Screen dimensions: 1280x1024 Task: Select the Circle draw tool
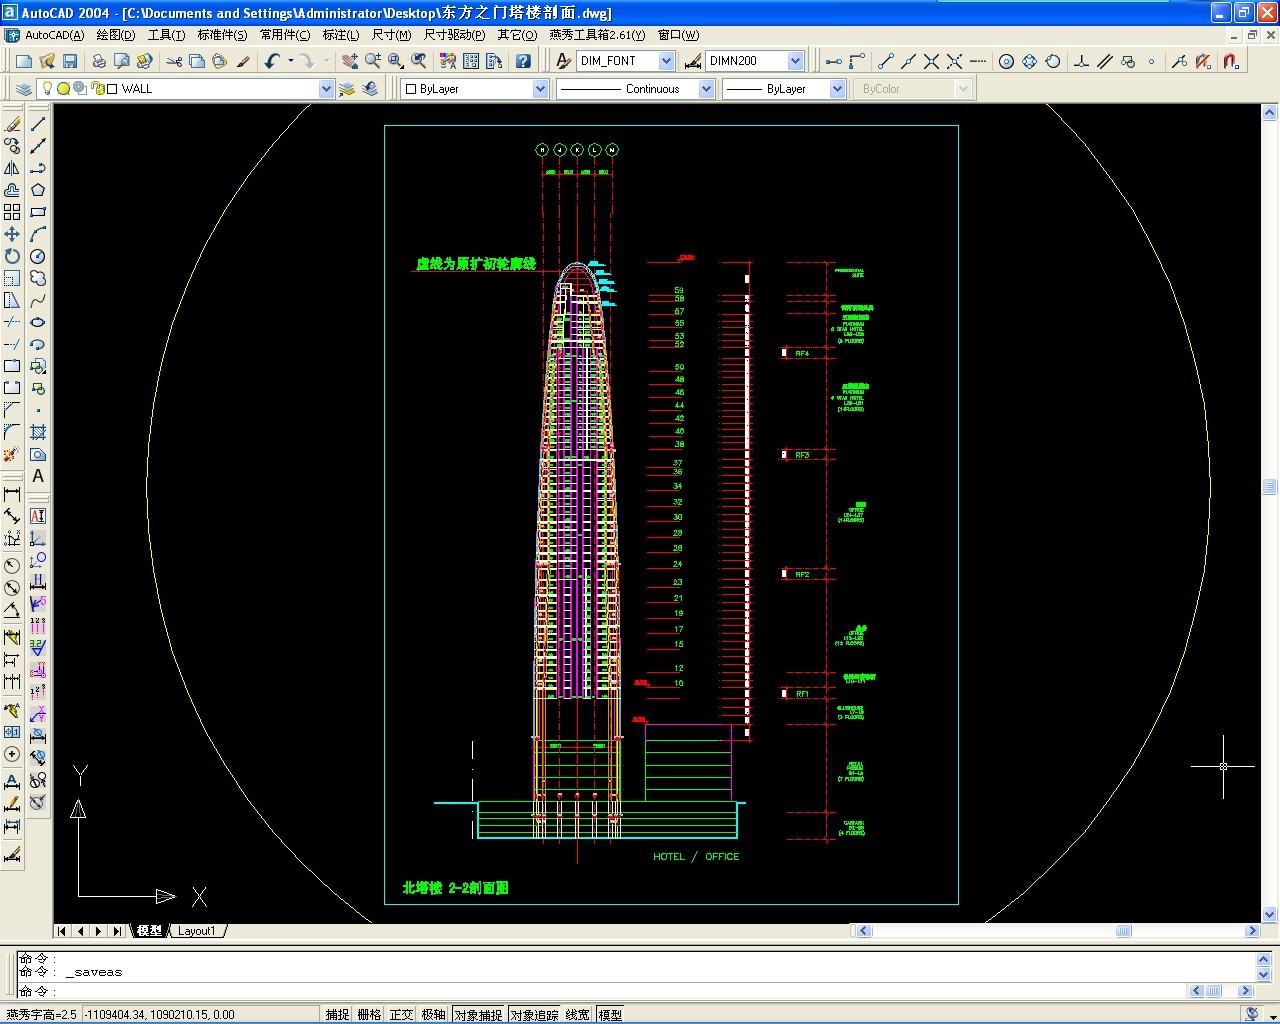click(38, 256)
